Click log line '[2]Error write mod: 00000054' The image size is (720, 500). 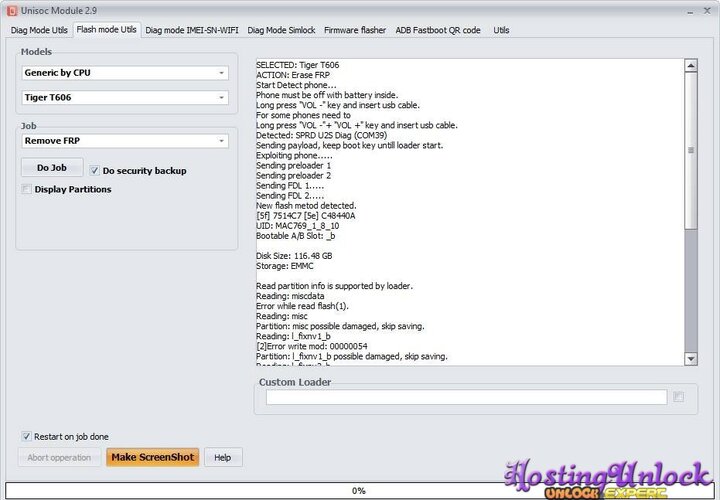(312, 346)
